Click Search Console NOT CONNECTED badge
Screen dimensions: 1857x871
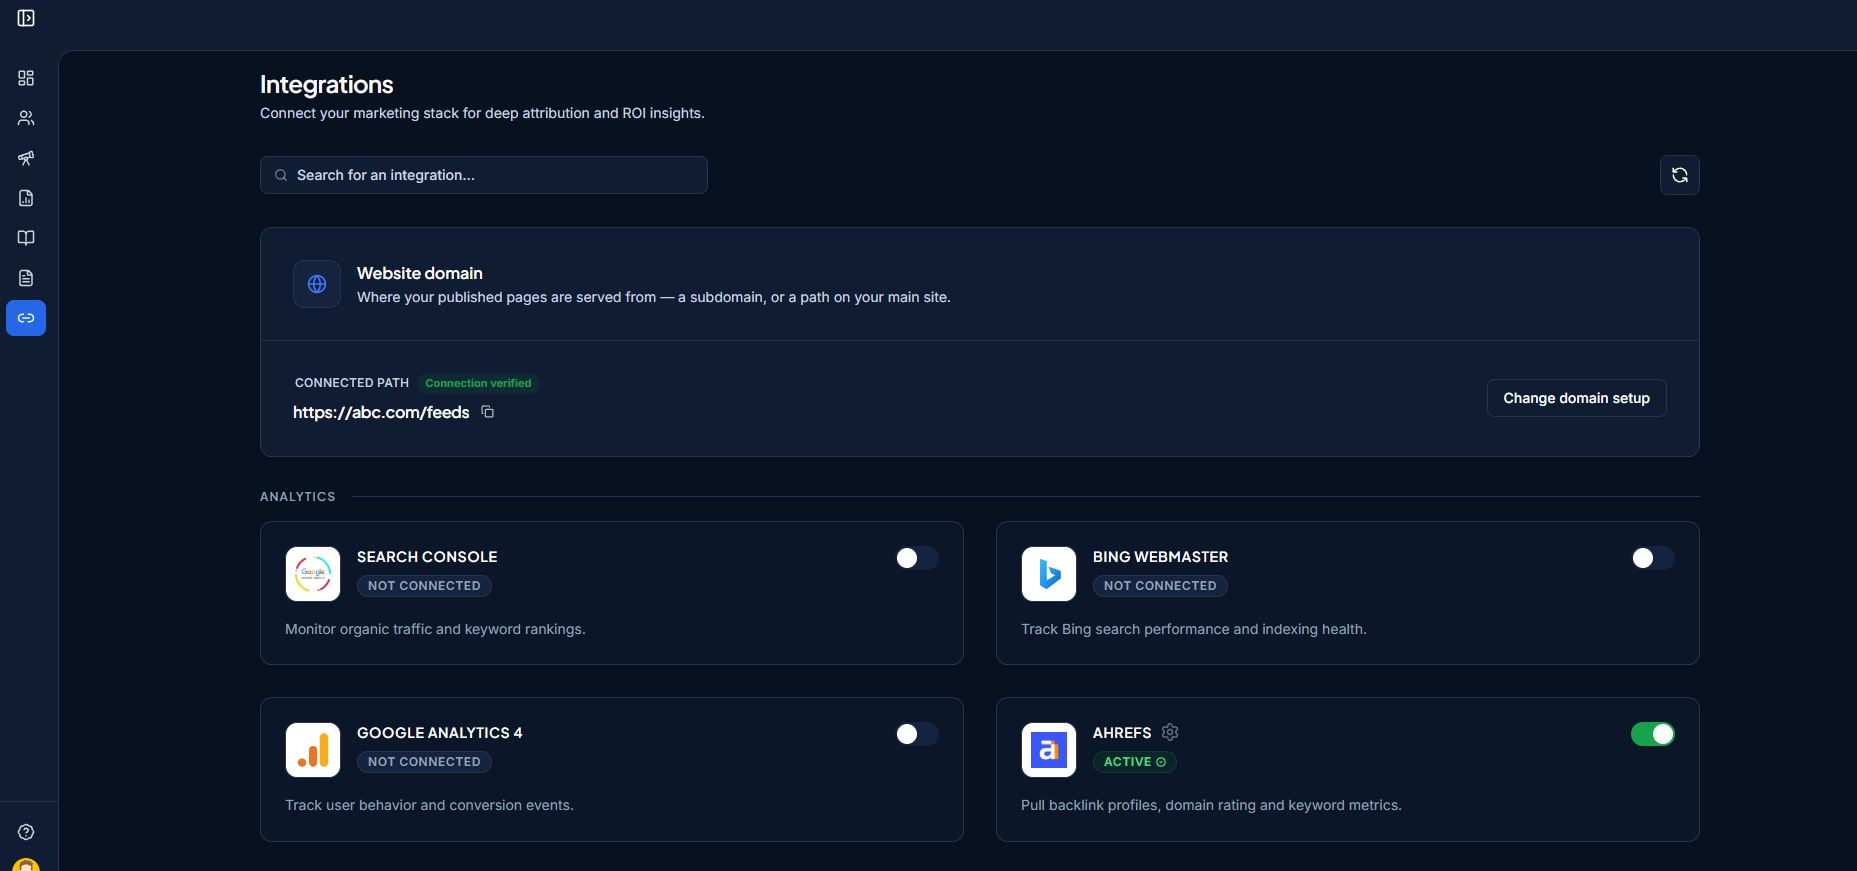point(424,586)
